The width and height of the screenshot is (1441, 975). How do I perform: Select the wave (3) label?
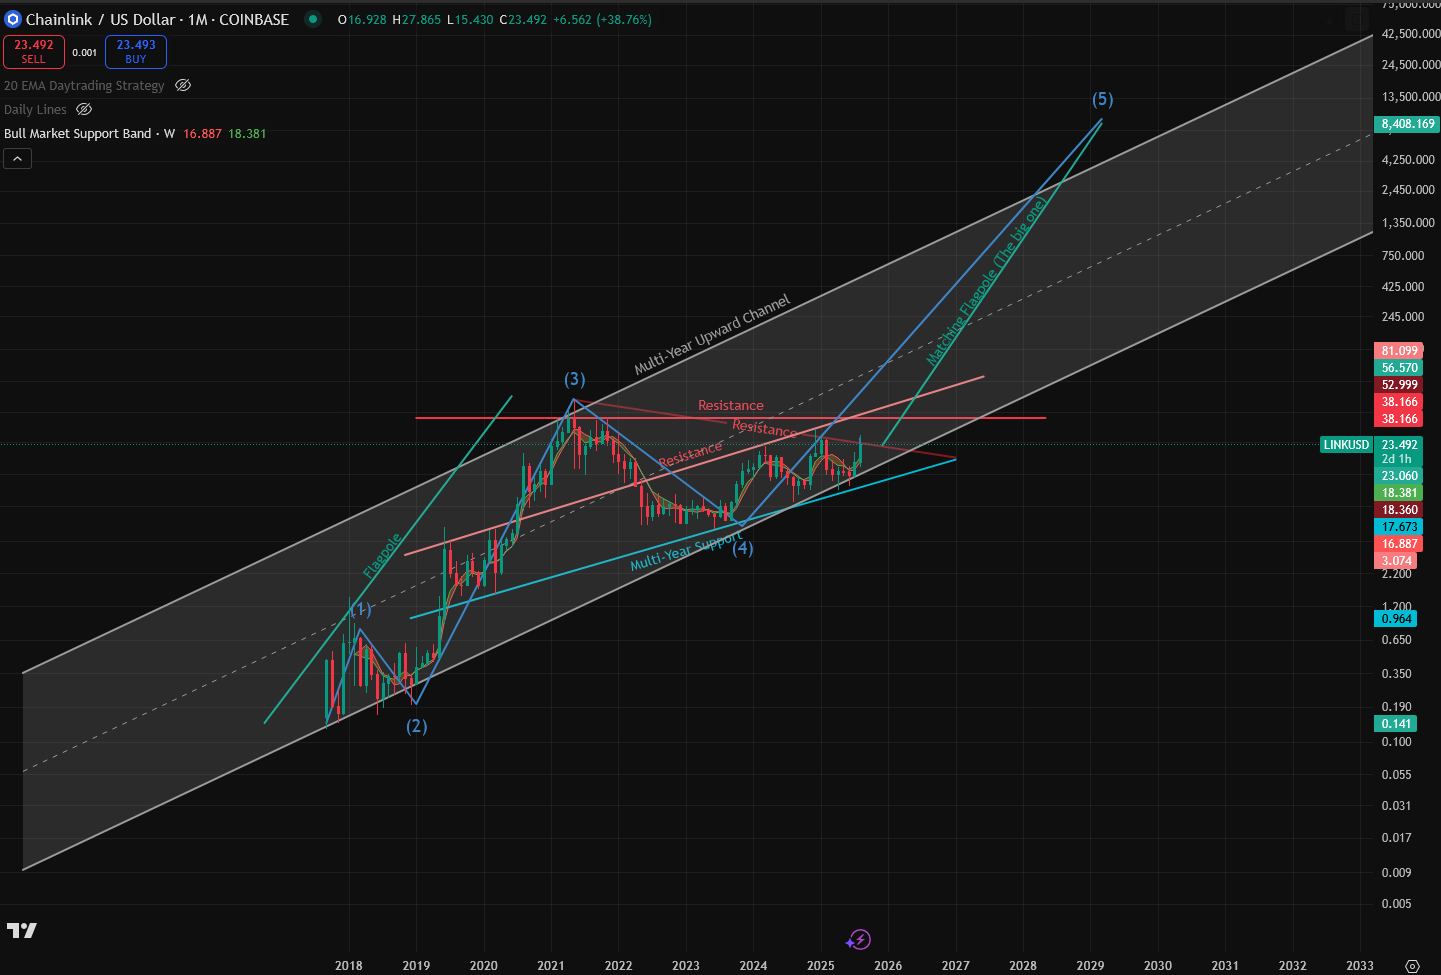pos(574,379)
